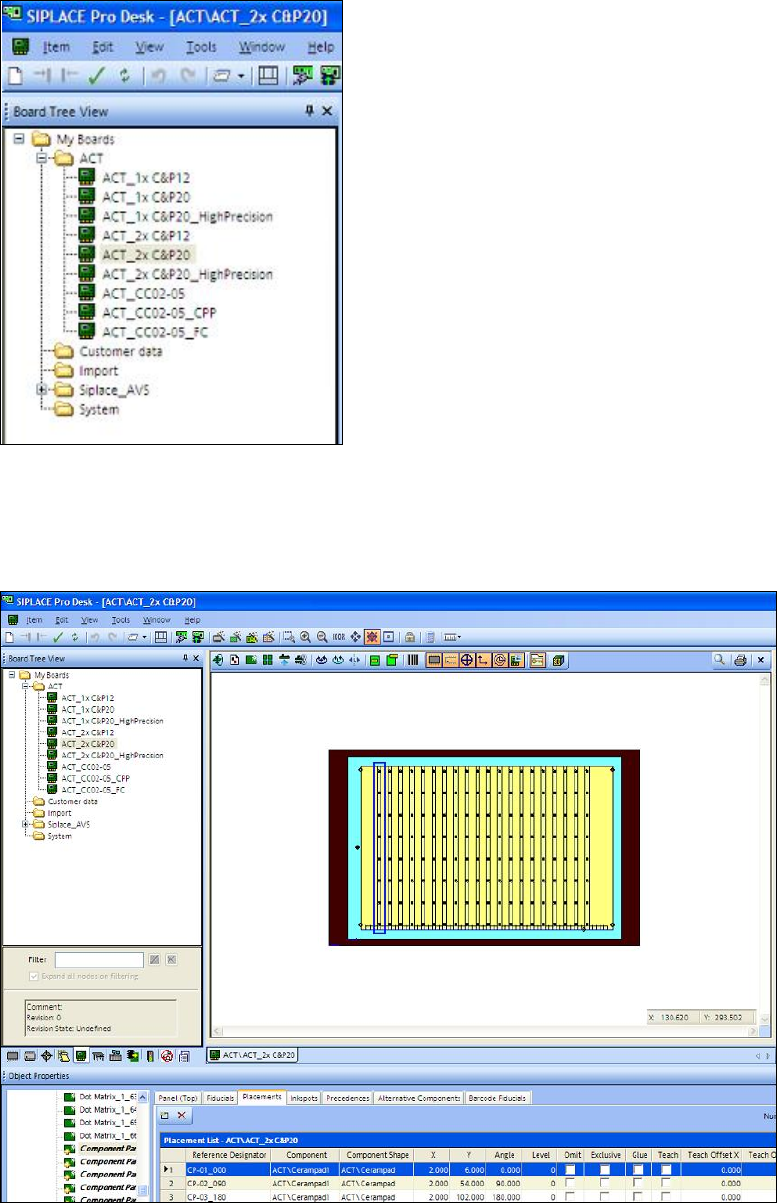777x1203 pixels.
Task: Click the search magnifier icon above board view
Action: pos(719,659)
